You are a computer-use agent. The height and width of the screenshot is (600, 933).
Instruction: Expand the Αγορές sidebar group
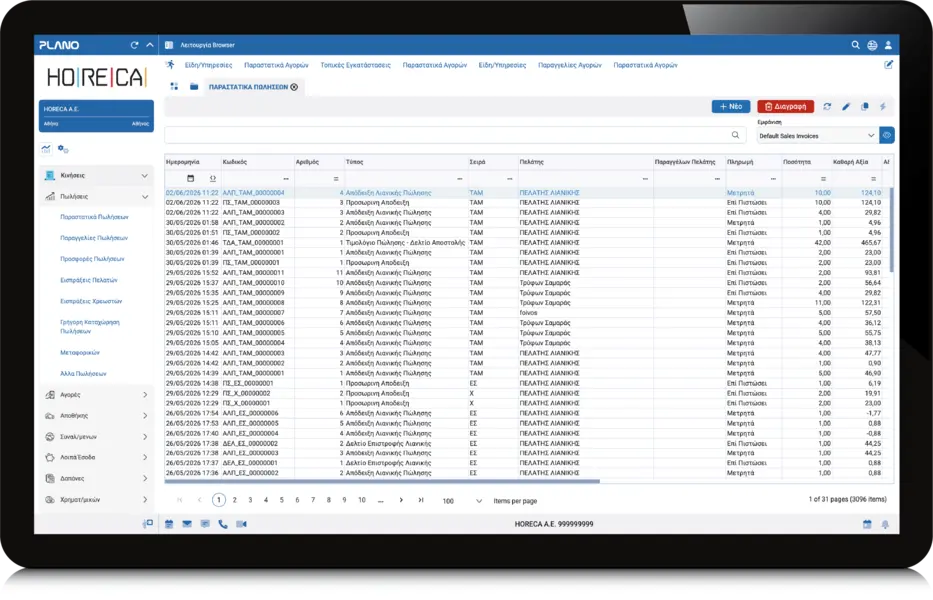point(96,395)
